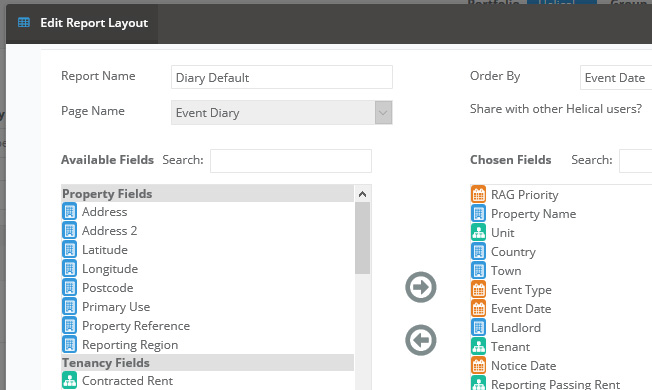This screenshot has height=390, width=652.
Task: Click the calendar icon beside Event Date field
Action: click(479, 309)
